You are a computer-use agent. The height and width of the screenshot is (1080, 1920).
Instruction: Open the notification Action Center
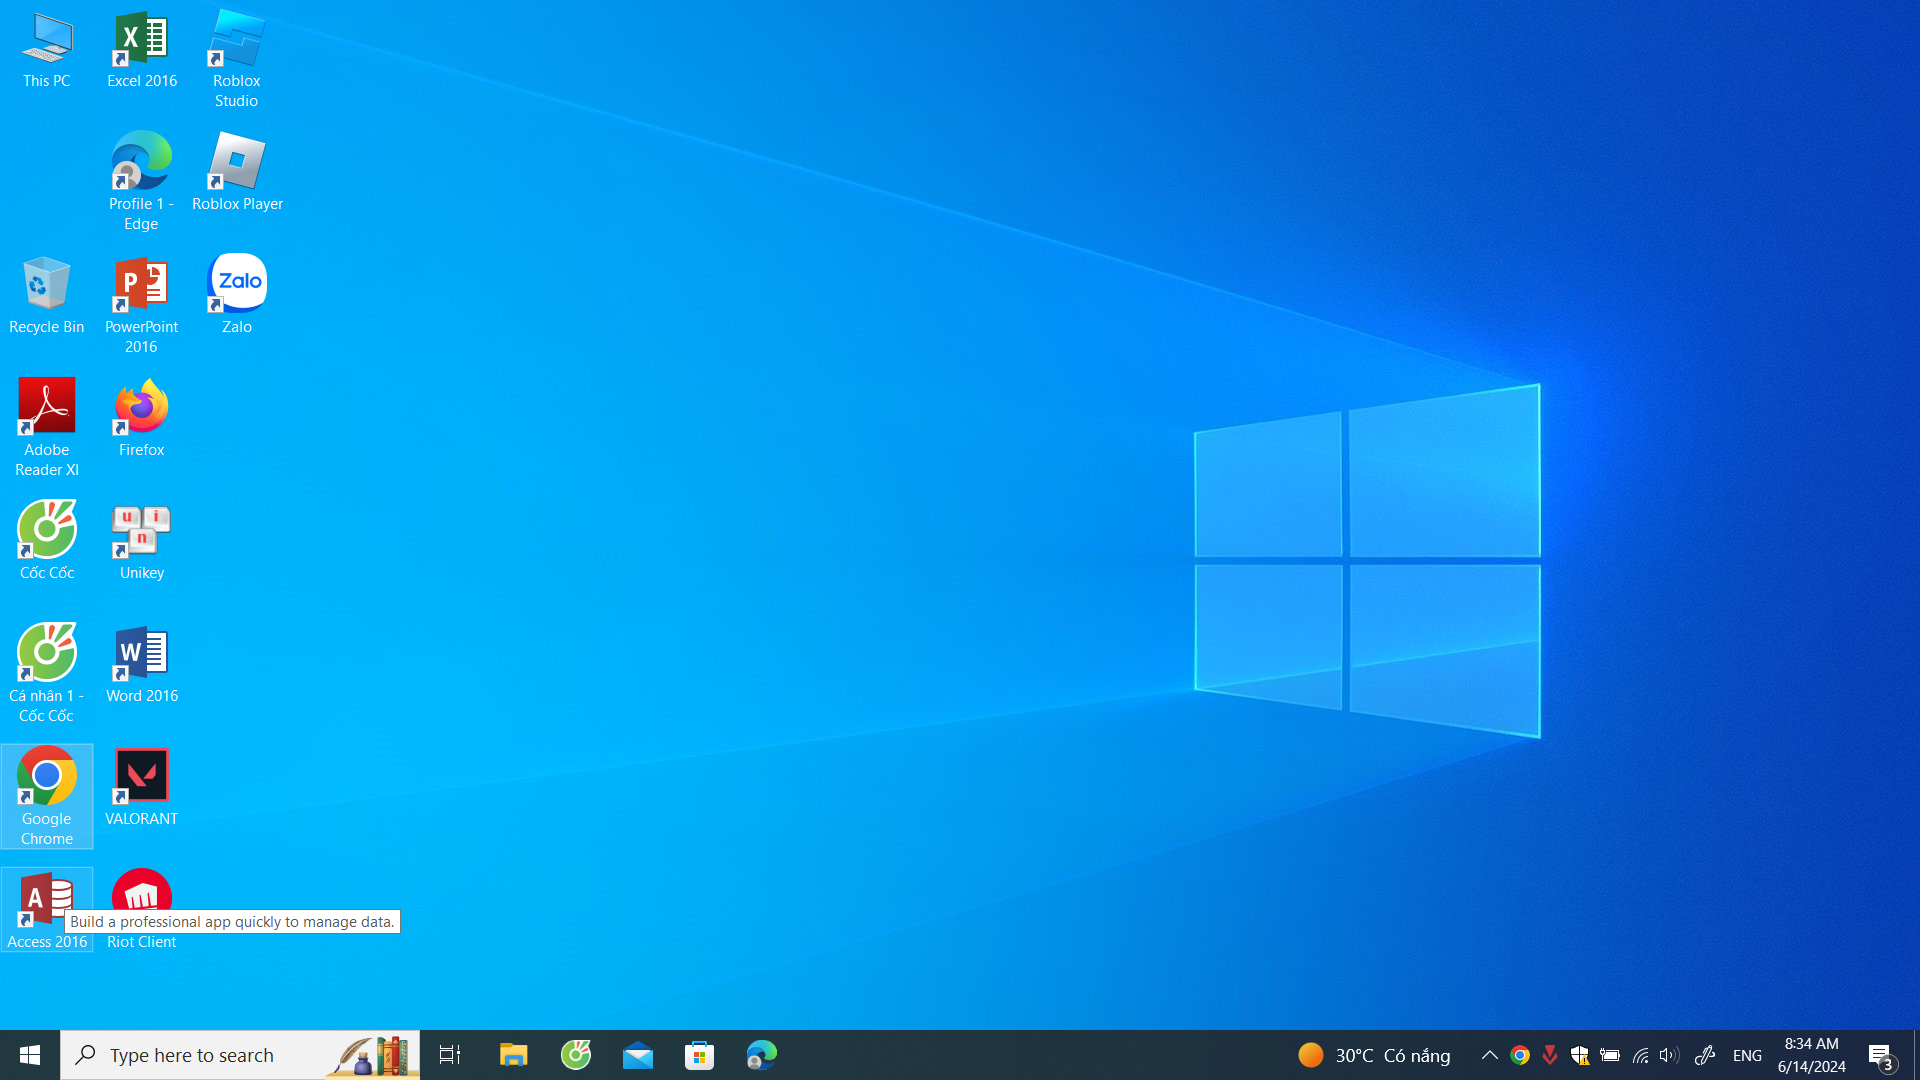pos(1880,1055)
